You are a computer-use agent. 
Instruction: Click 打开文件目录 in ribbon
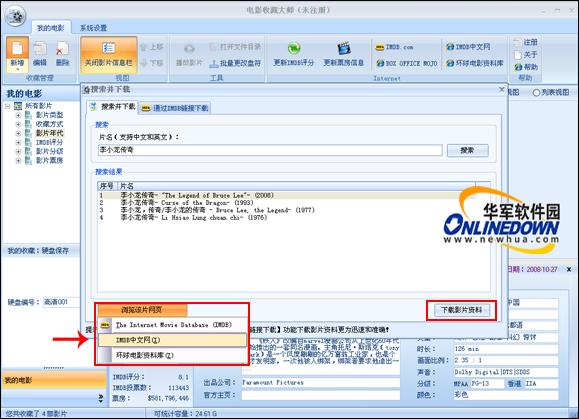coord(235,47)
